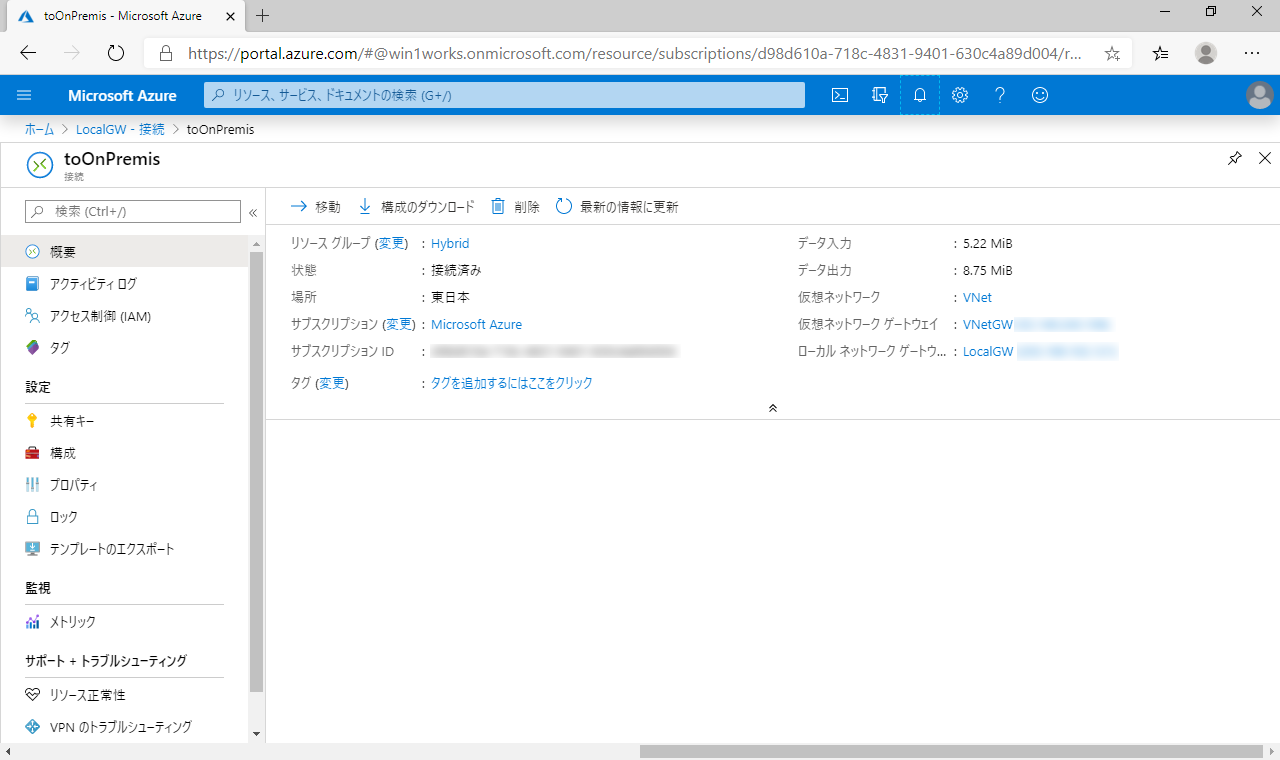Click the browser address bar URL

tap(635, 53)
